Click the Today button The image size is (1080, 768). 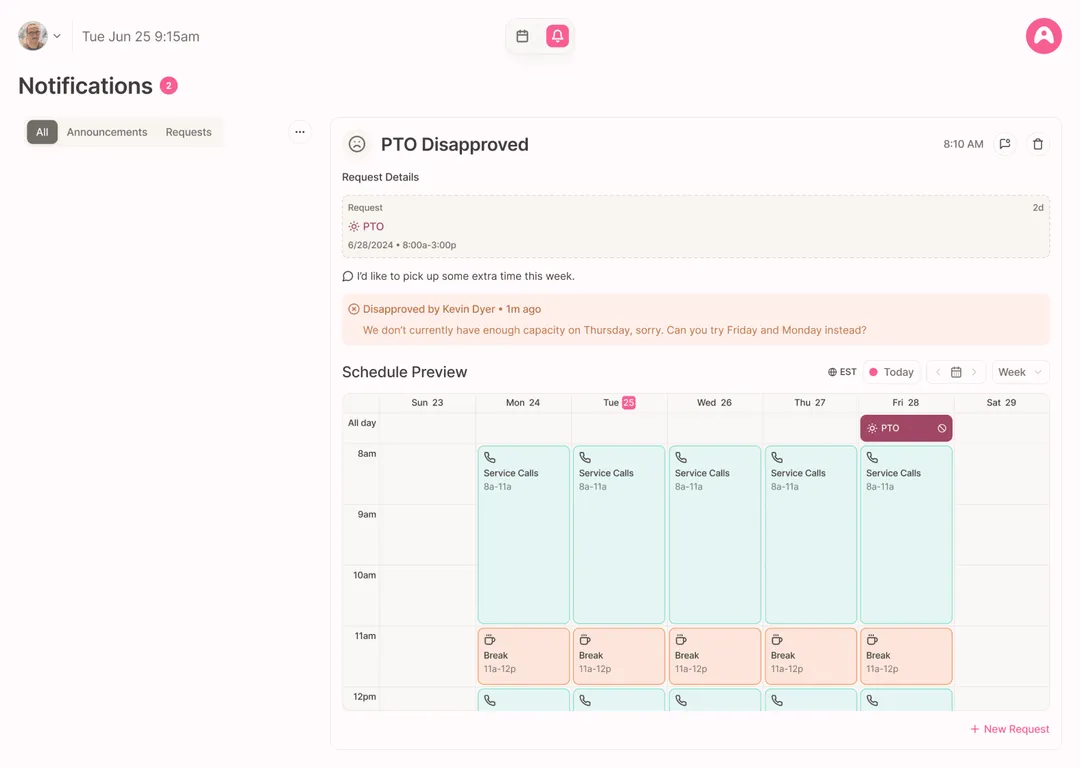[x=891, y=372]
